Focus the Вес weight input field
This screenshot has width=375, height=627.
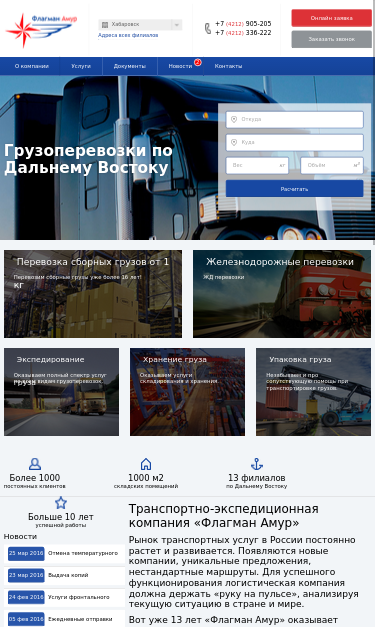point(257,165)
